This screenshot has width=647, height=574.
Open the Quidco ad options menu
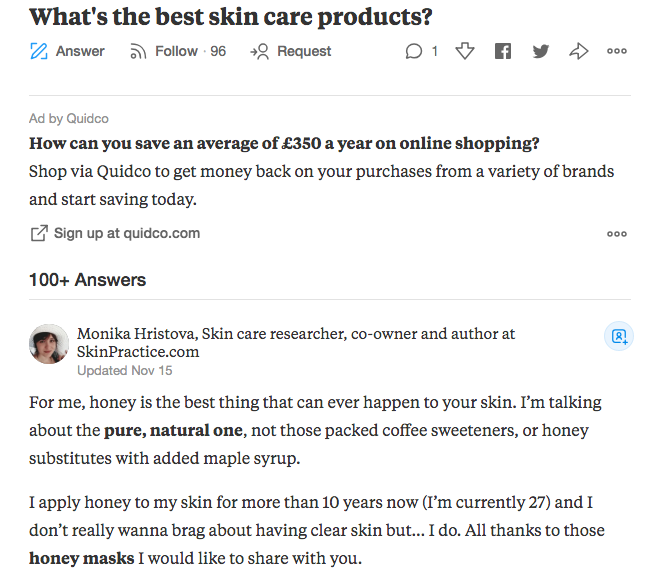tap(617, 234)
